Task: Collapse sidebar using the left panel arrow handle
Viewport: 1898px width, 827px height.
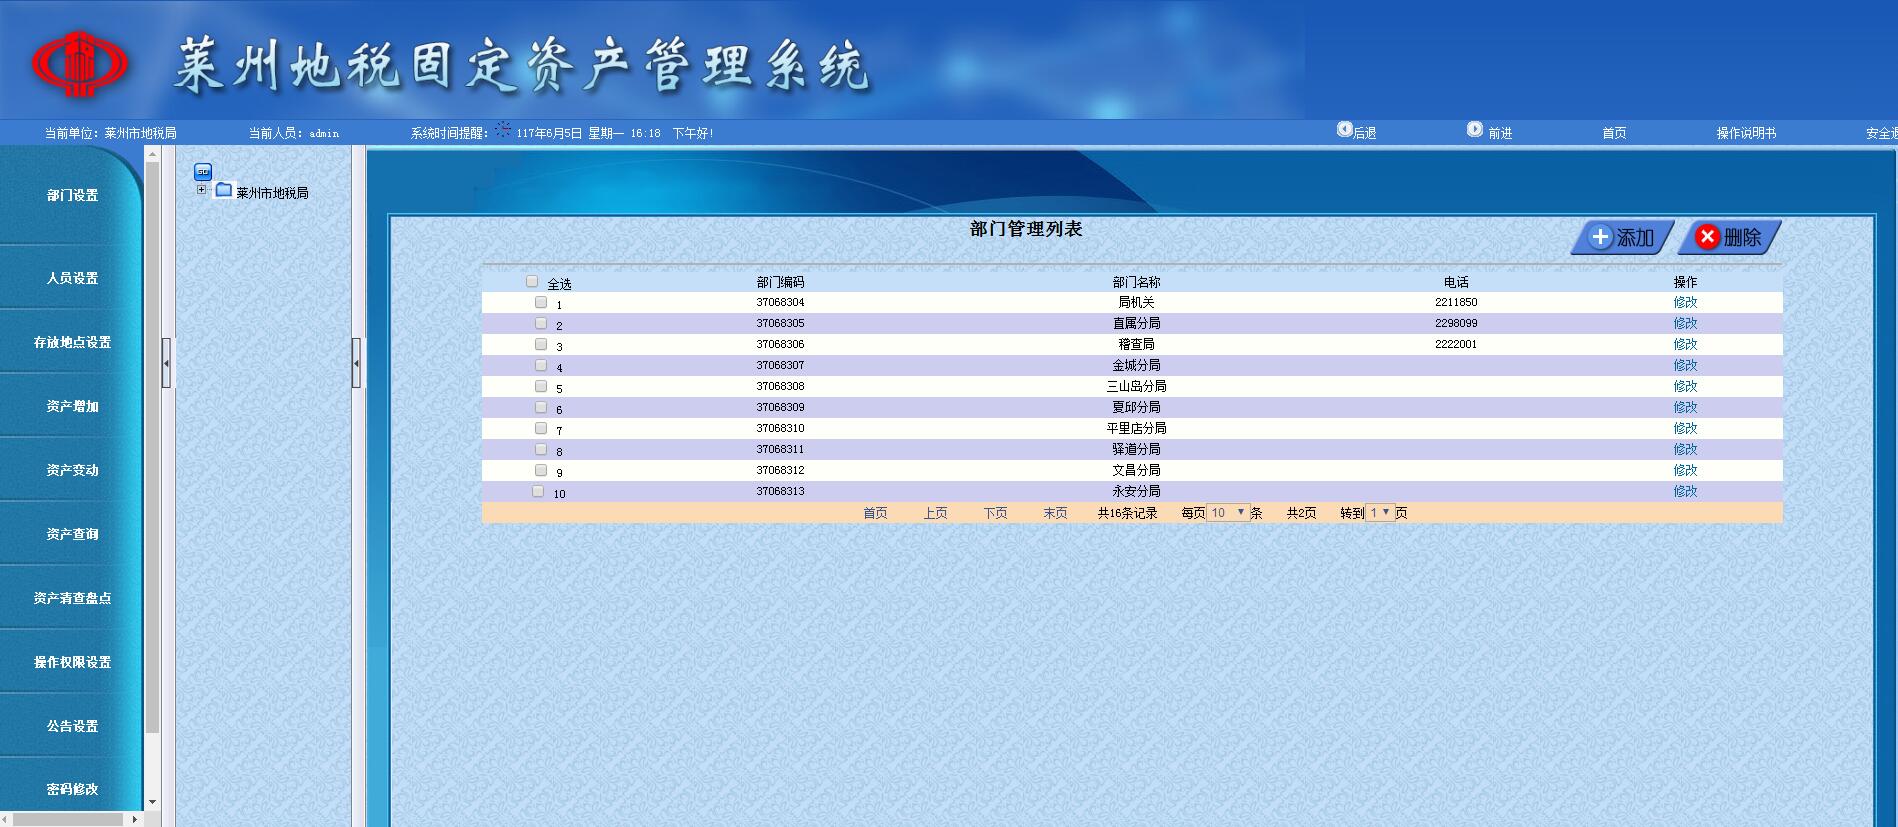Action: [166, 362]
